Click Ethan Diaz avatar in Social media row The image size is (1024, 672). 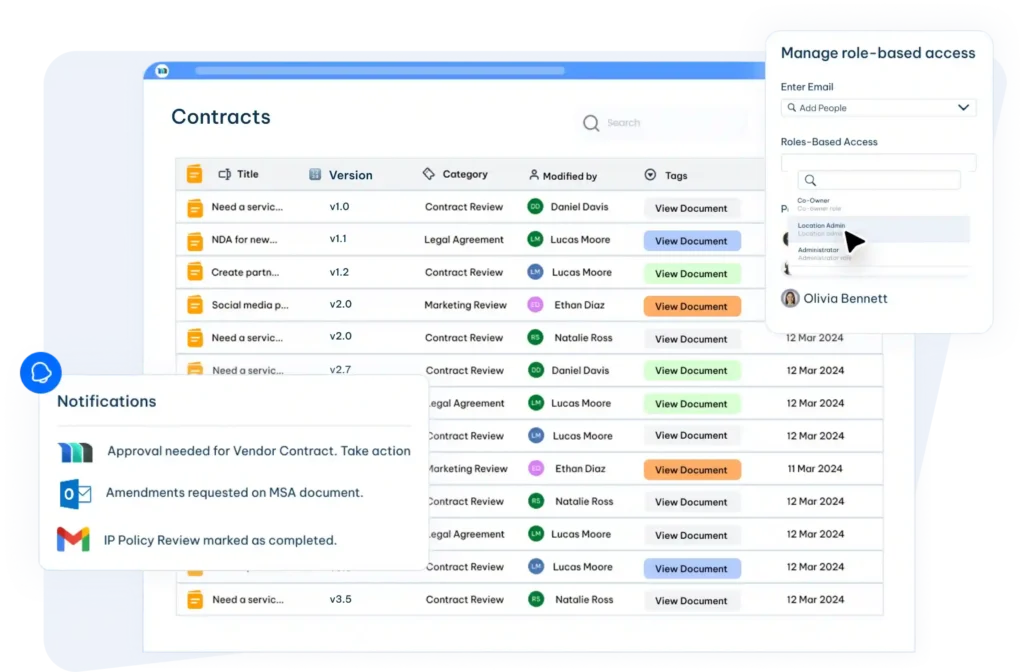[535, 304]
